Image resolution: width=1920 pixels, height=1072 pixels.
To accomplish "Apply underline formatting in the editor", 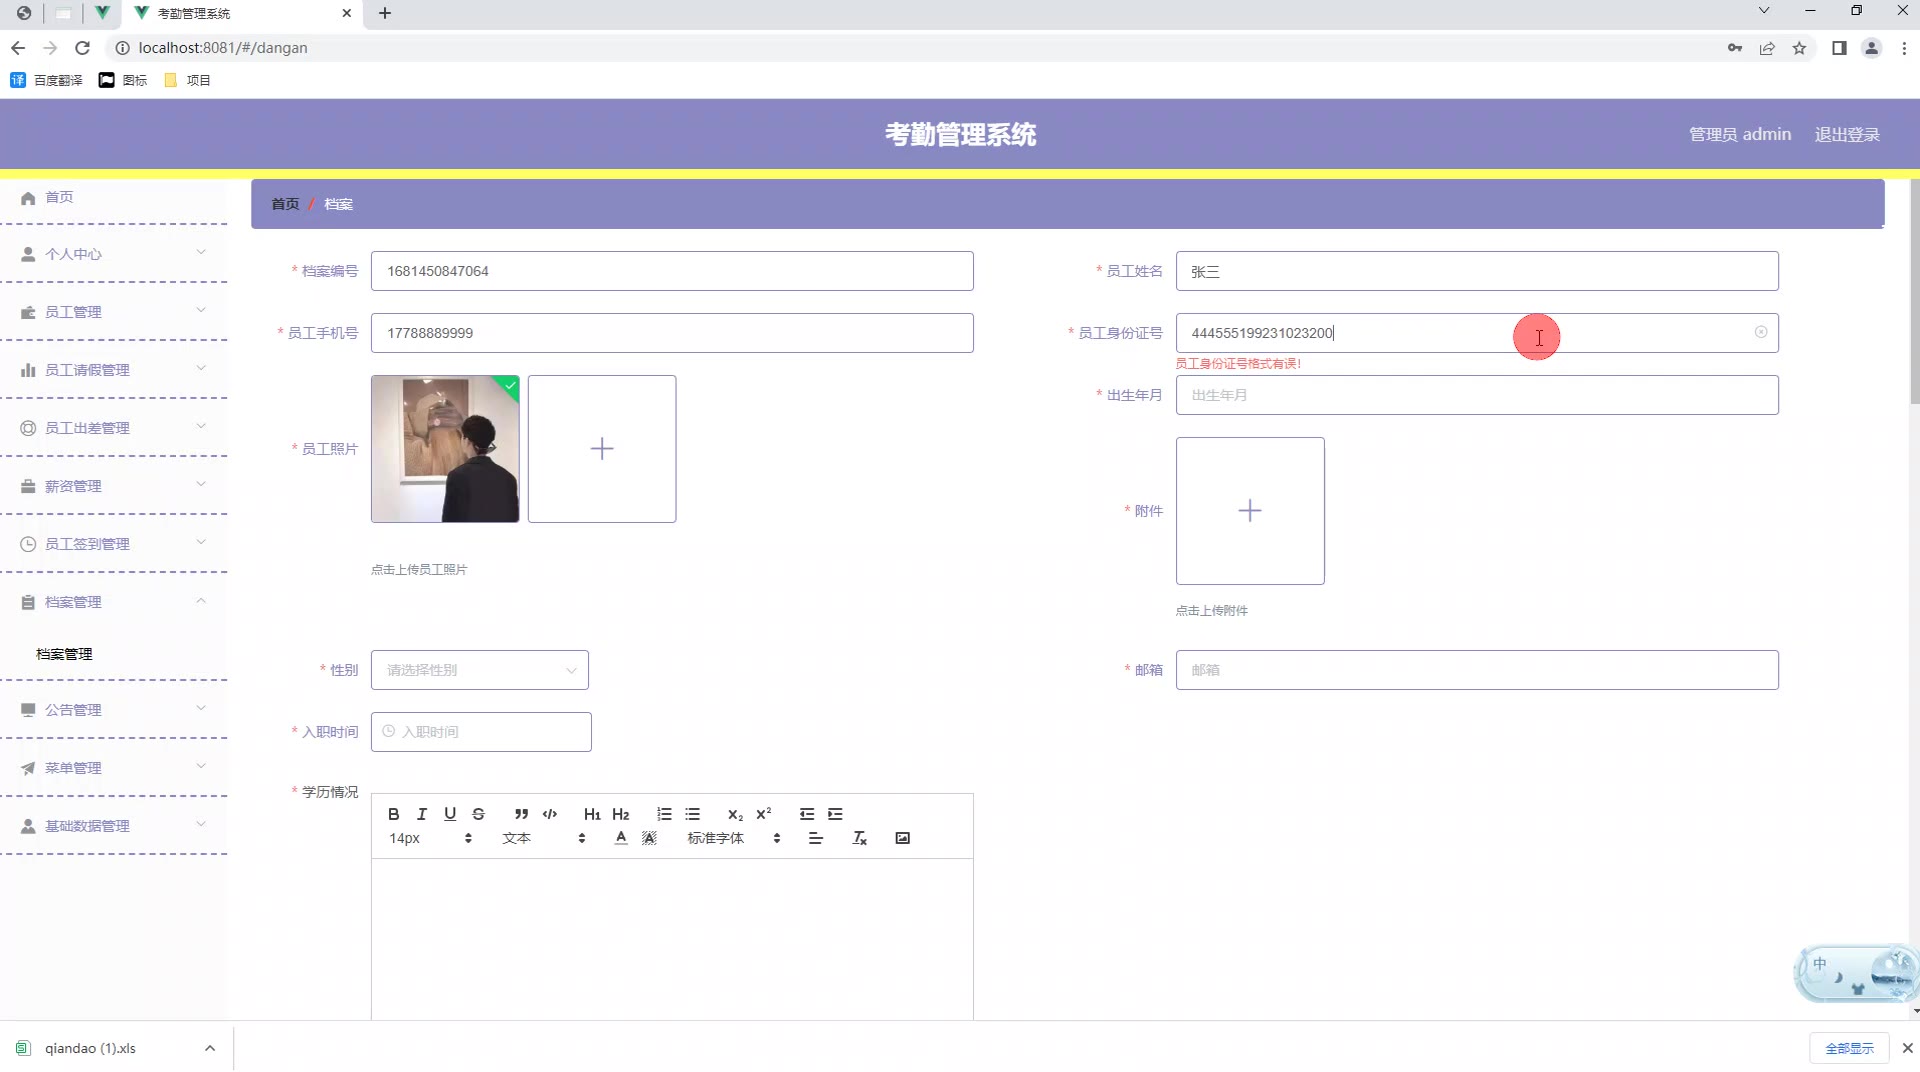I will point(450,814).
